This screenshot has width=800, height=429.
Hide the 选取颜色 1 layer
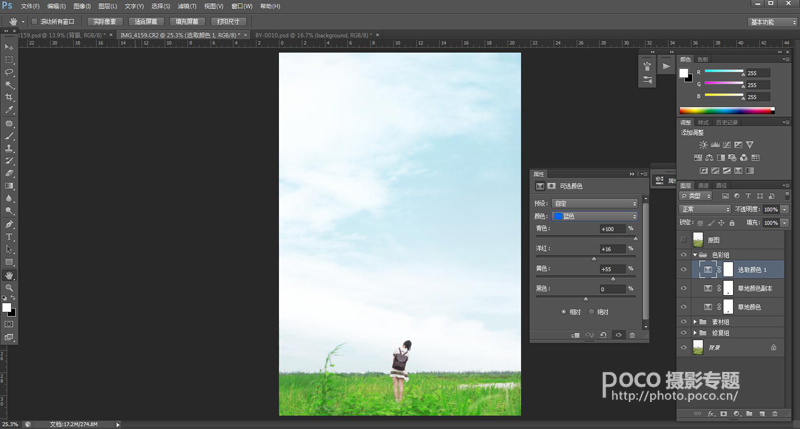tap(684, 270)
